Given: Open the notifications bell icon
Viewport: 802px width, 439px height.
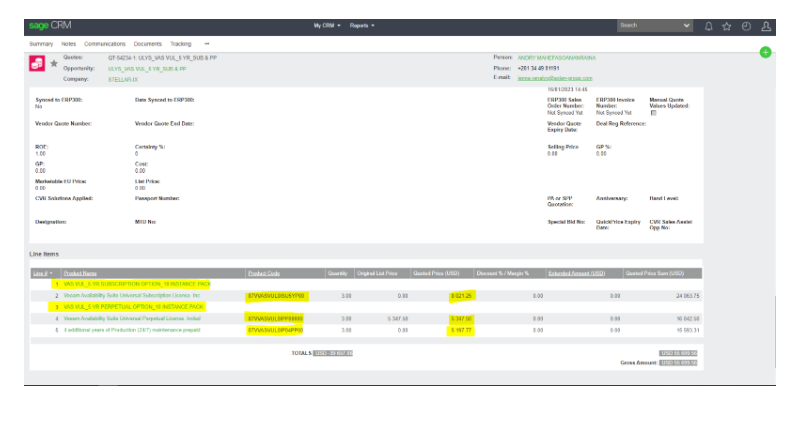Looking at the screenshot, I should point(708,26).
